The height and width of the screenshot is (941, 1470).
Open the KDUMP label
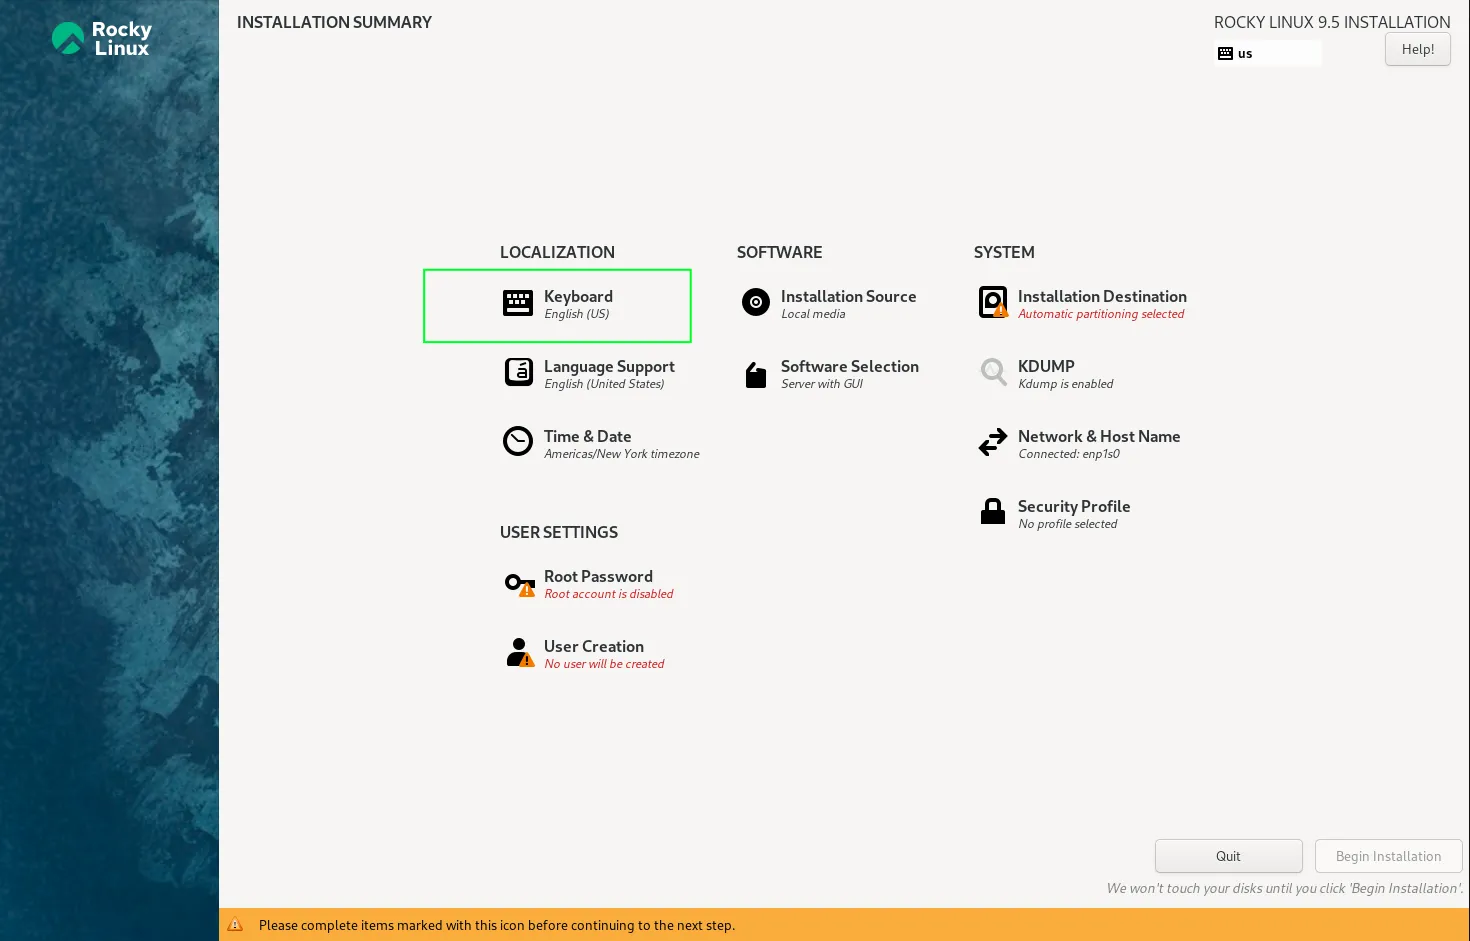click(1046, 367)
